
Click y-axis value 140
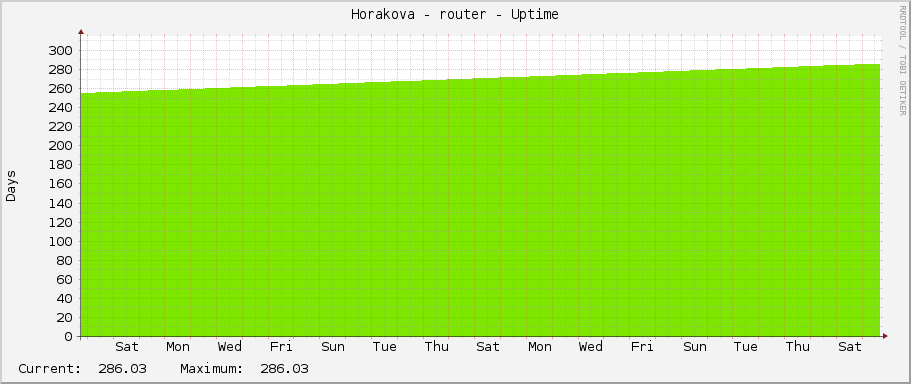coord(61,203)
